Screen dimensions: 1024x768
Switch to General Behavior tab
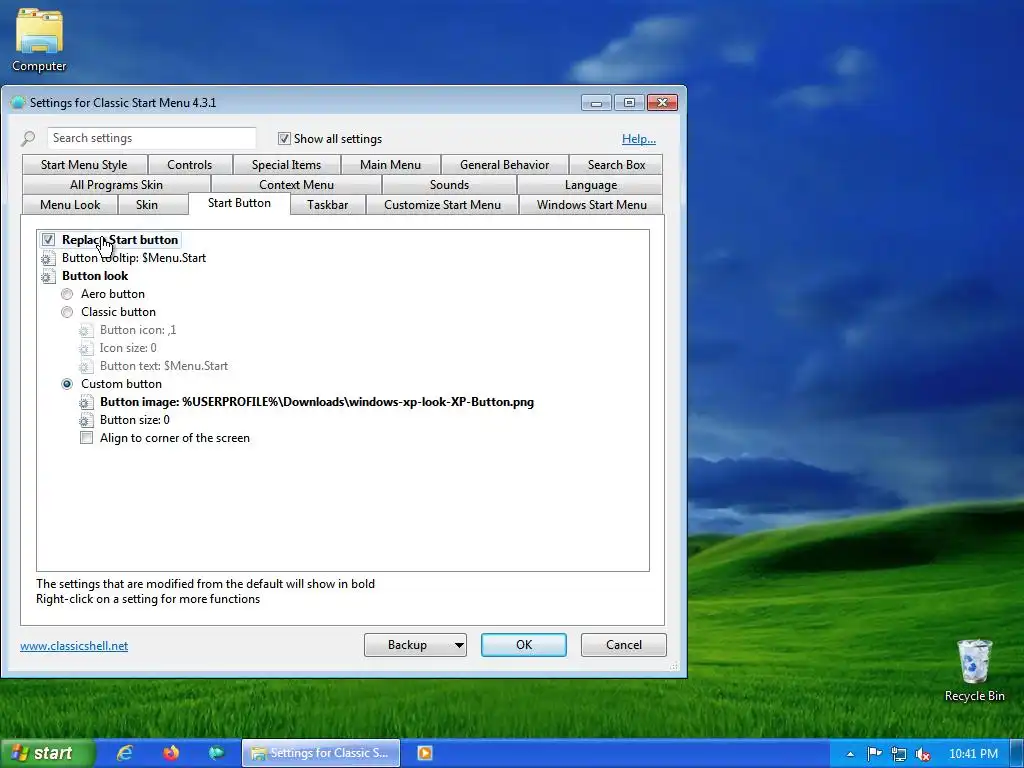[504, 165]
